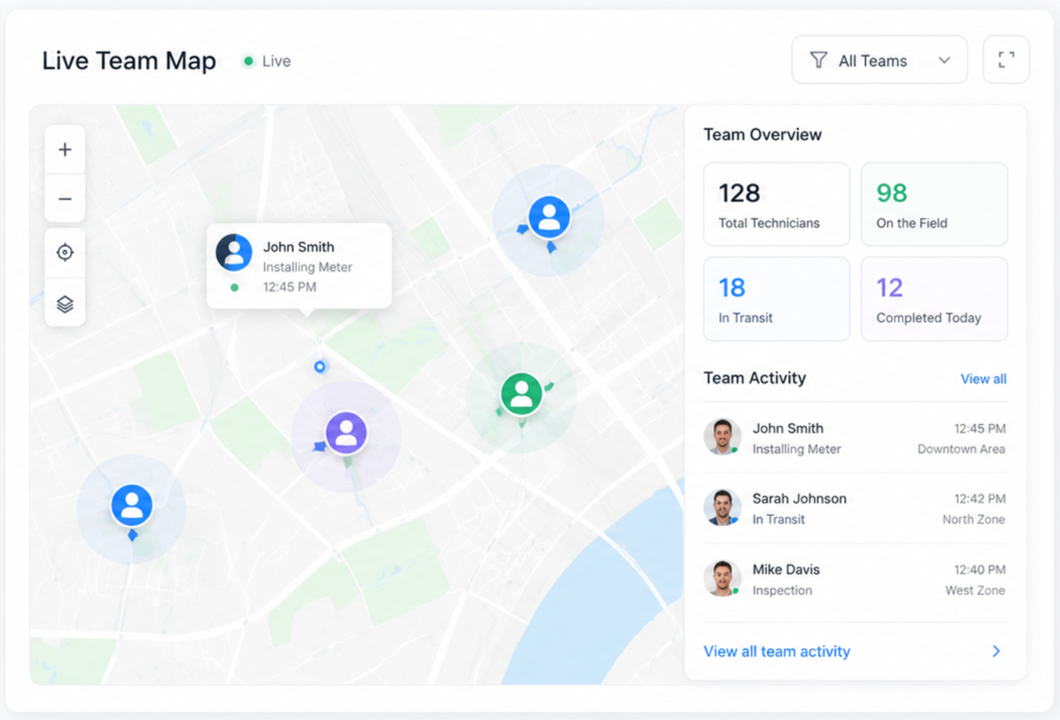Open the In Transit 18 card
1060x720 pixels.
point(776,299)
